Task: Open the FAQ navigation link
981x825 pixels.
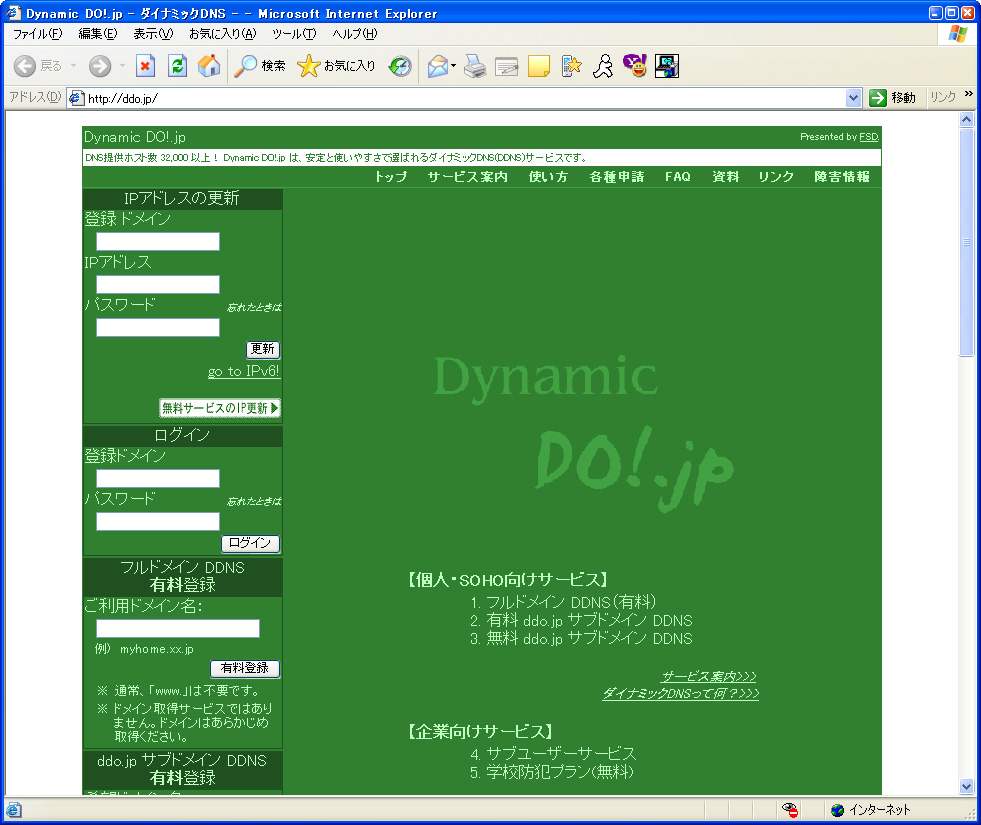Action: coord(677,177)
